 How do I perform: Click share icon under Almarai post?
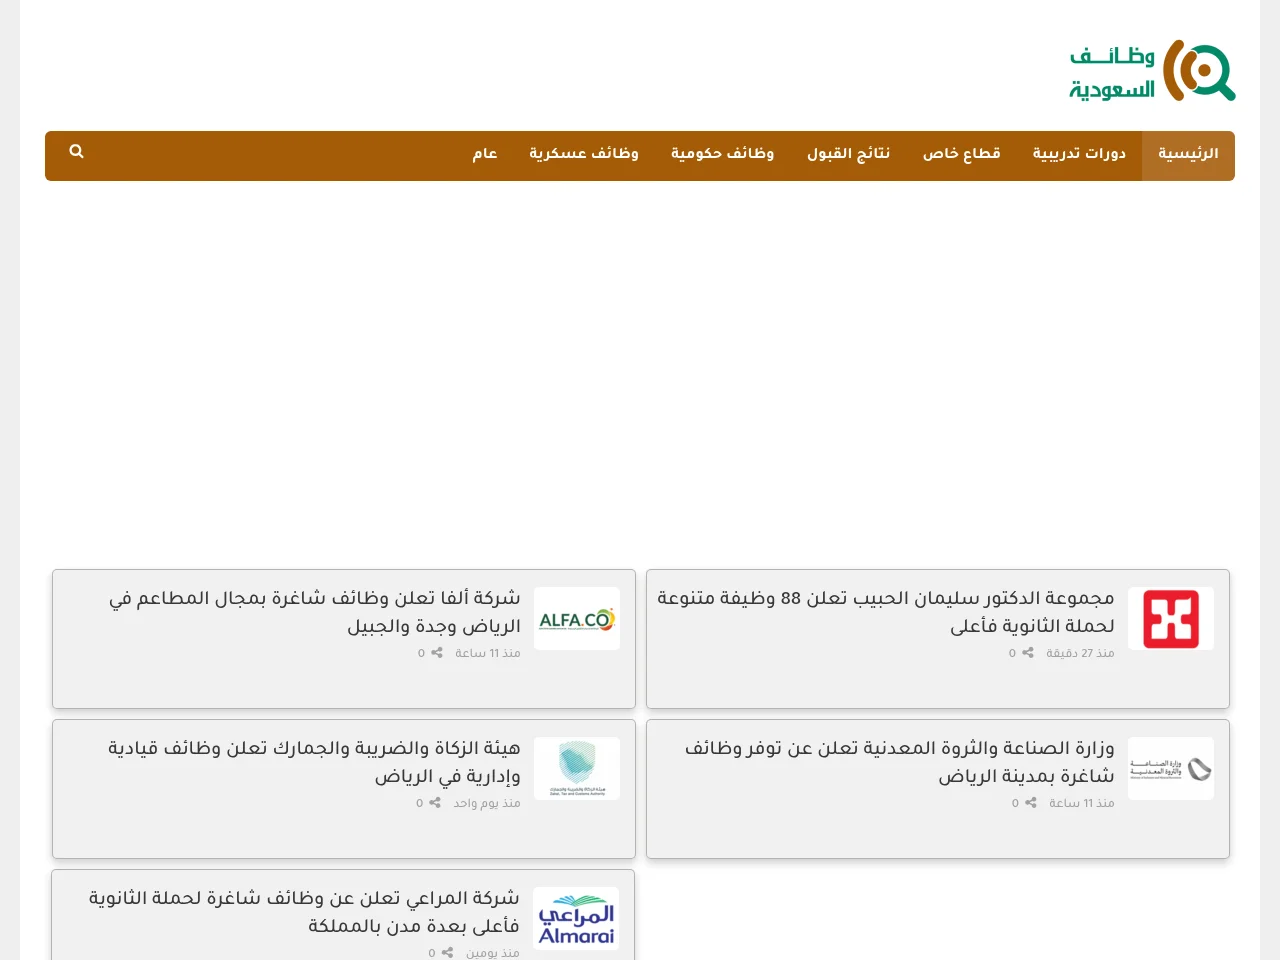[447, 953]
